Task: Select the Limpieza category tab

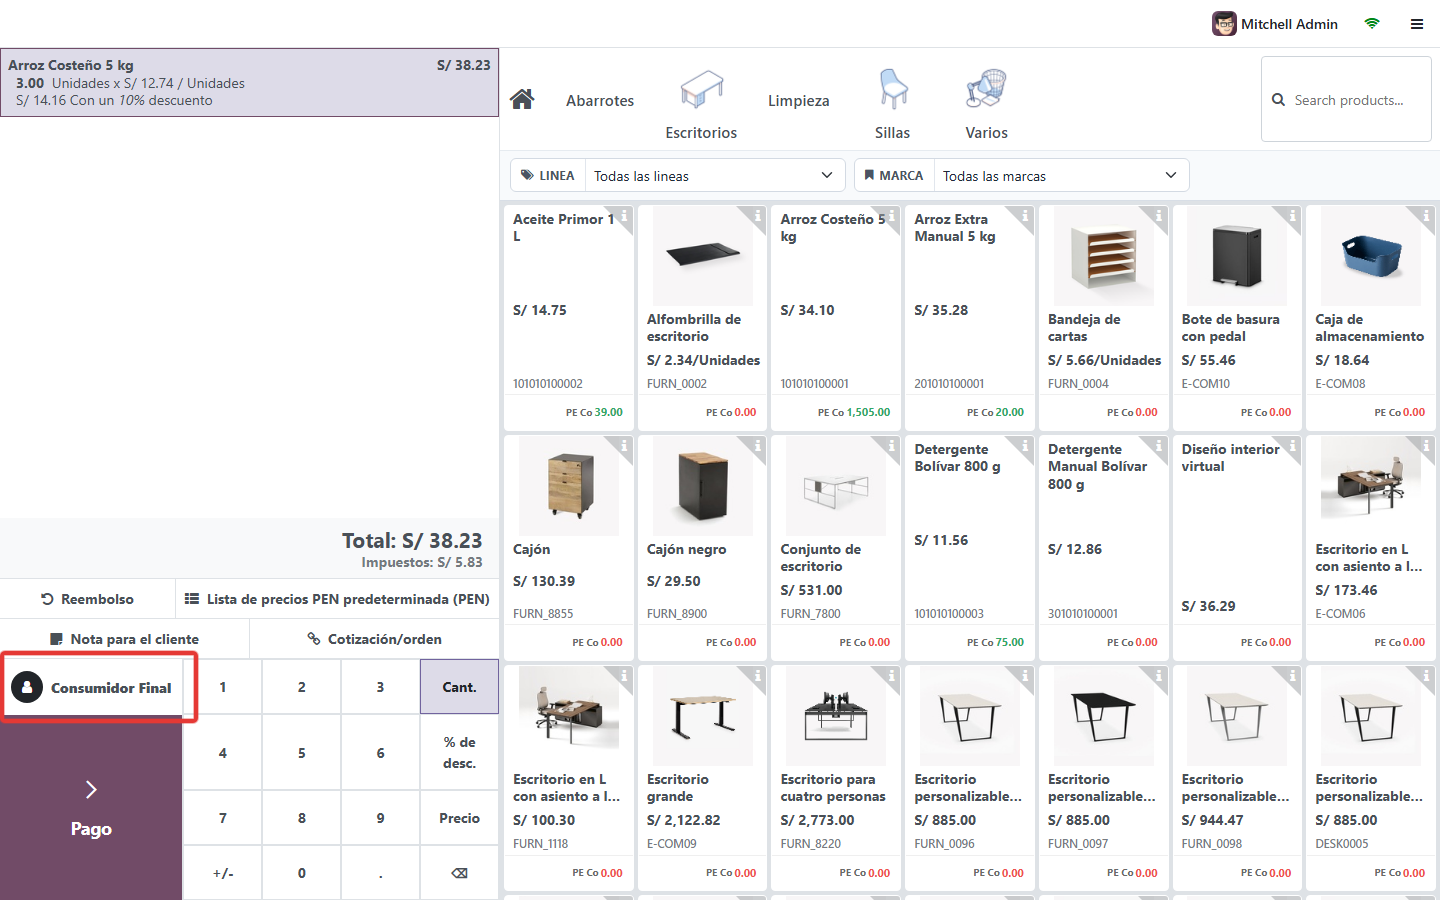Action: tap(798, 101)
